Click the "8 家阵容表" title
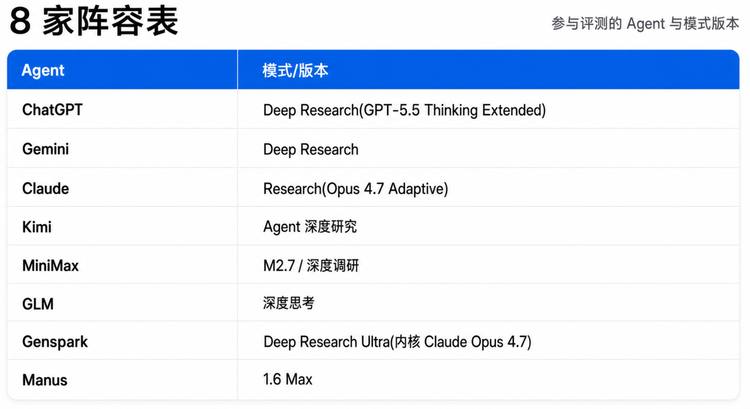Image resolution: width=750 pixels, height=409 pixels. point(94,22)
